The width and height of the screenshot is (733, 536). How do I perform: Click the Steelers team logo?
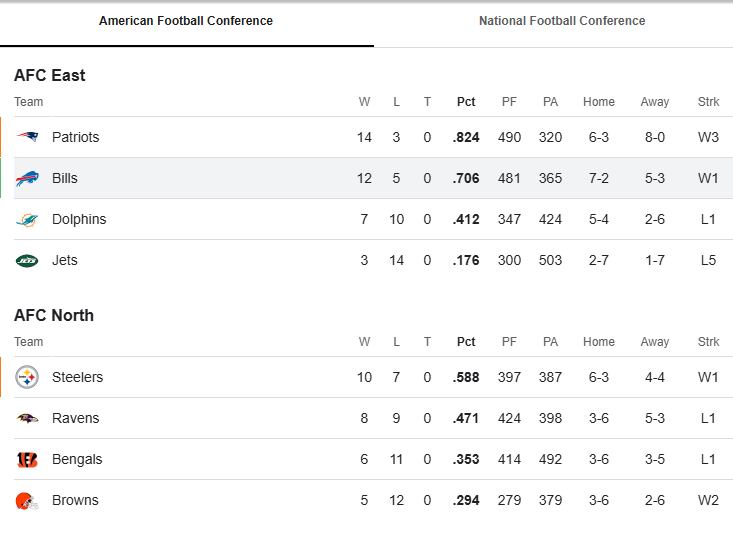pos(27,377)
